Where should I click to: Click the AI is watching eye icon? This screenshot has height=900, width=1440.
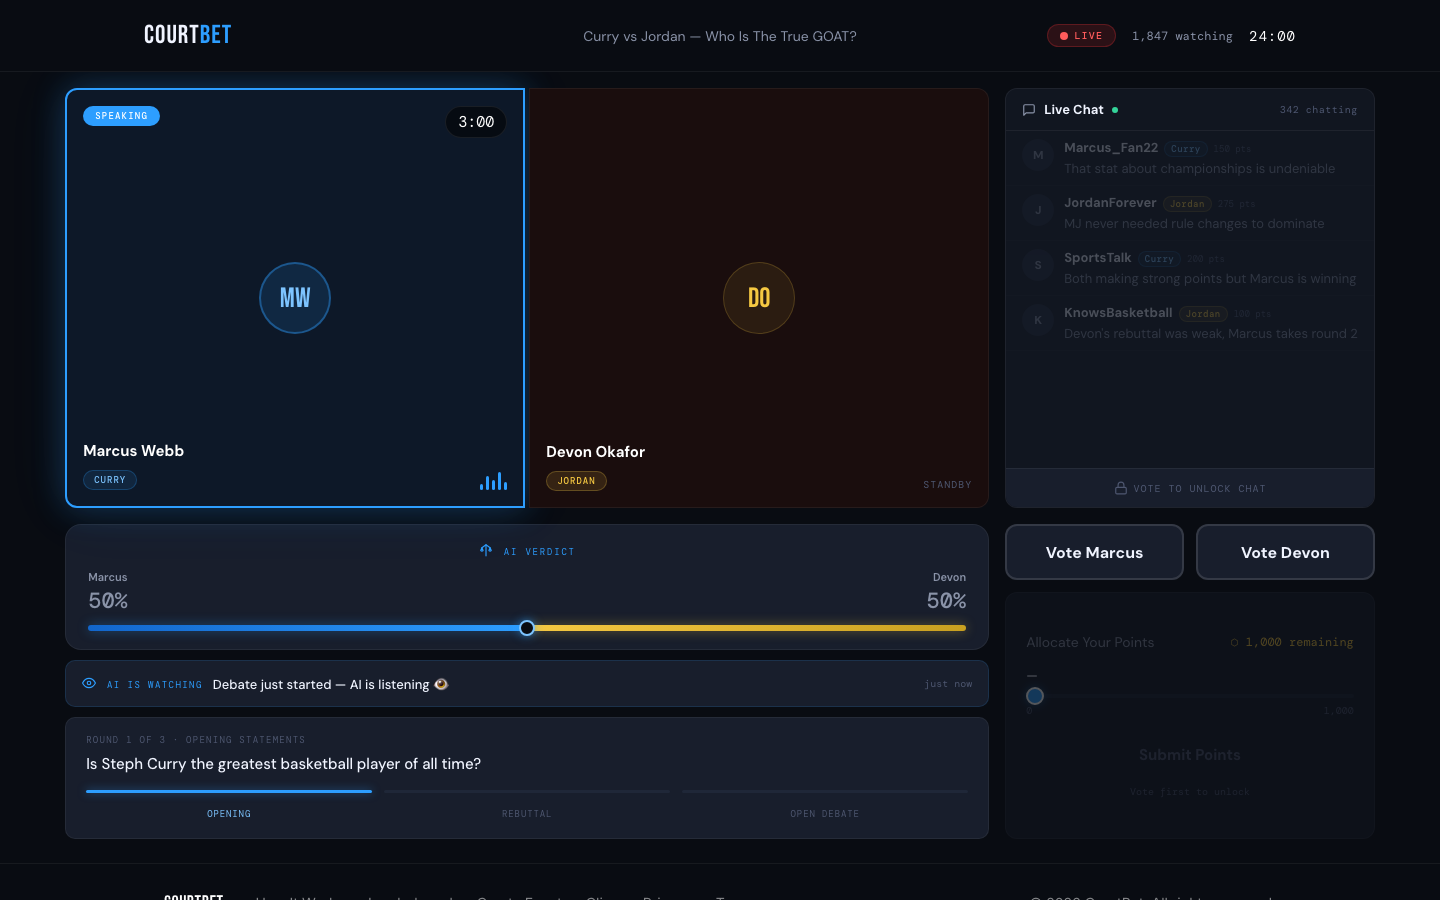[89, 684]
